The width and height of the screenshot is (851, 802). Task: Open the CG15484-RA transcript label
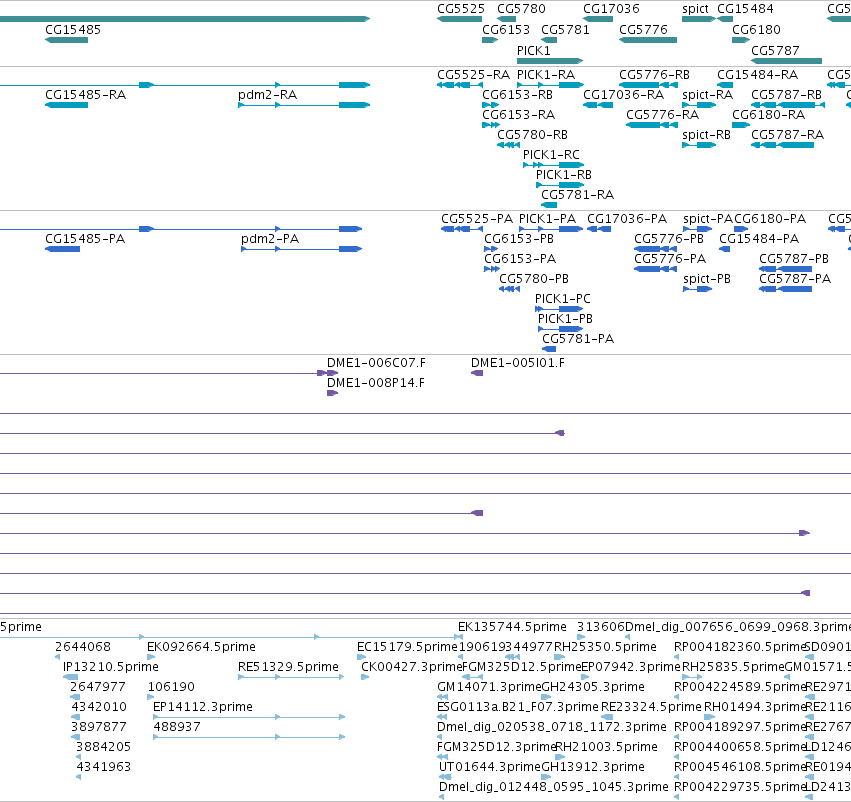click(757, 75)
